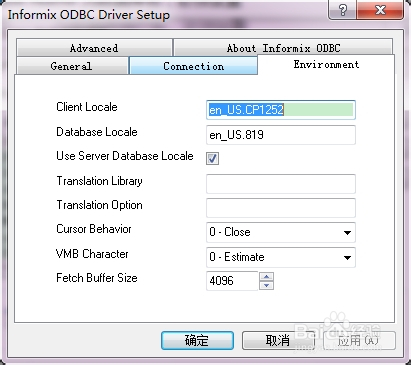Click the Cursor Behavior label

pos(94,229)
